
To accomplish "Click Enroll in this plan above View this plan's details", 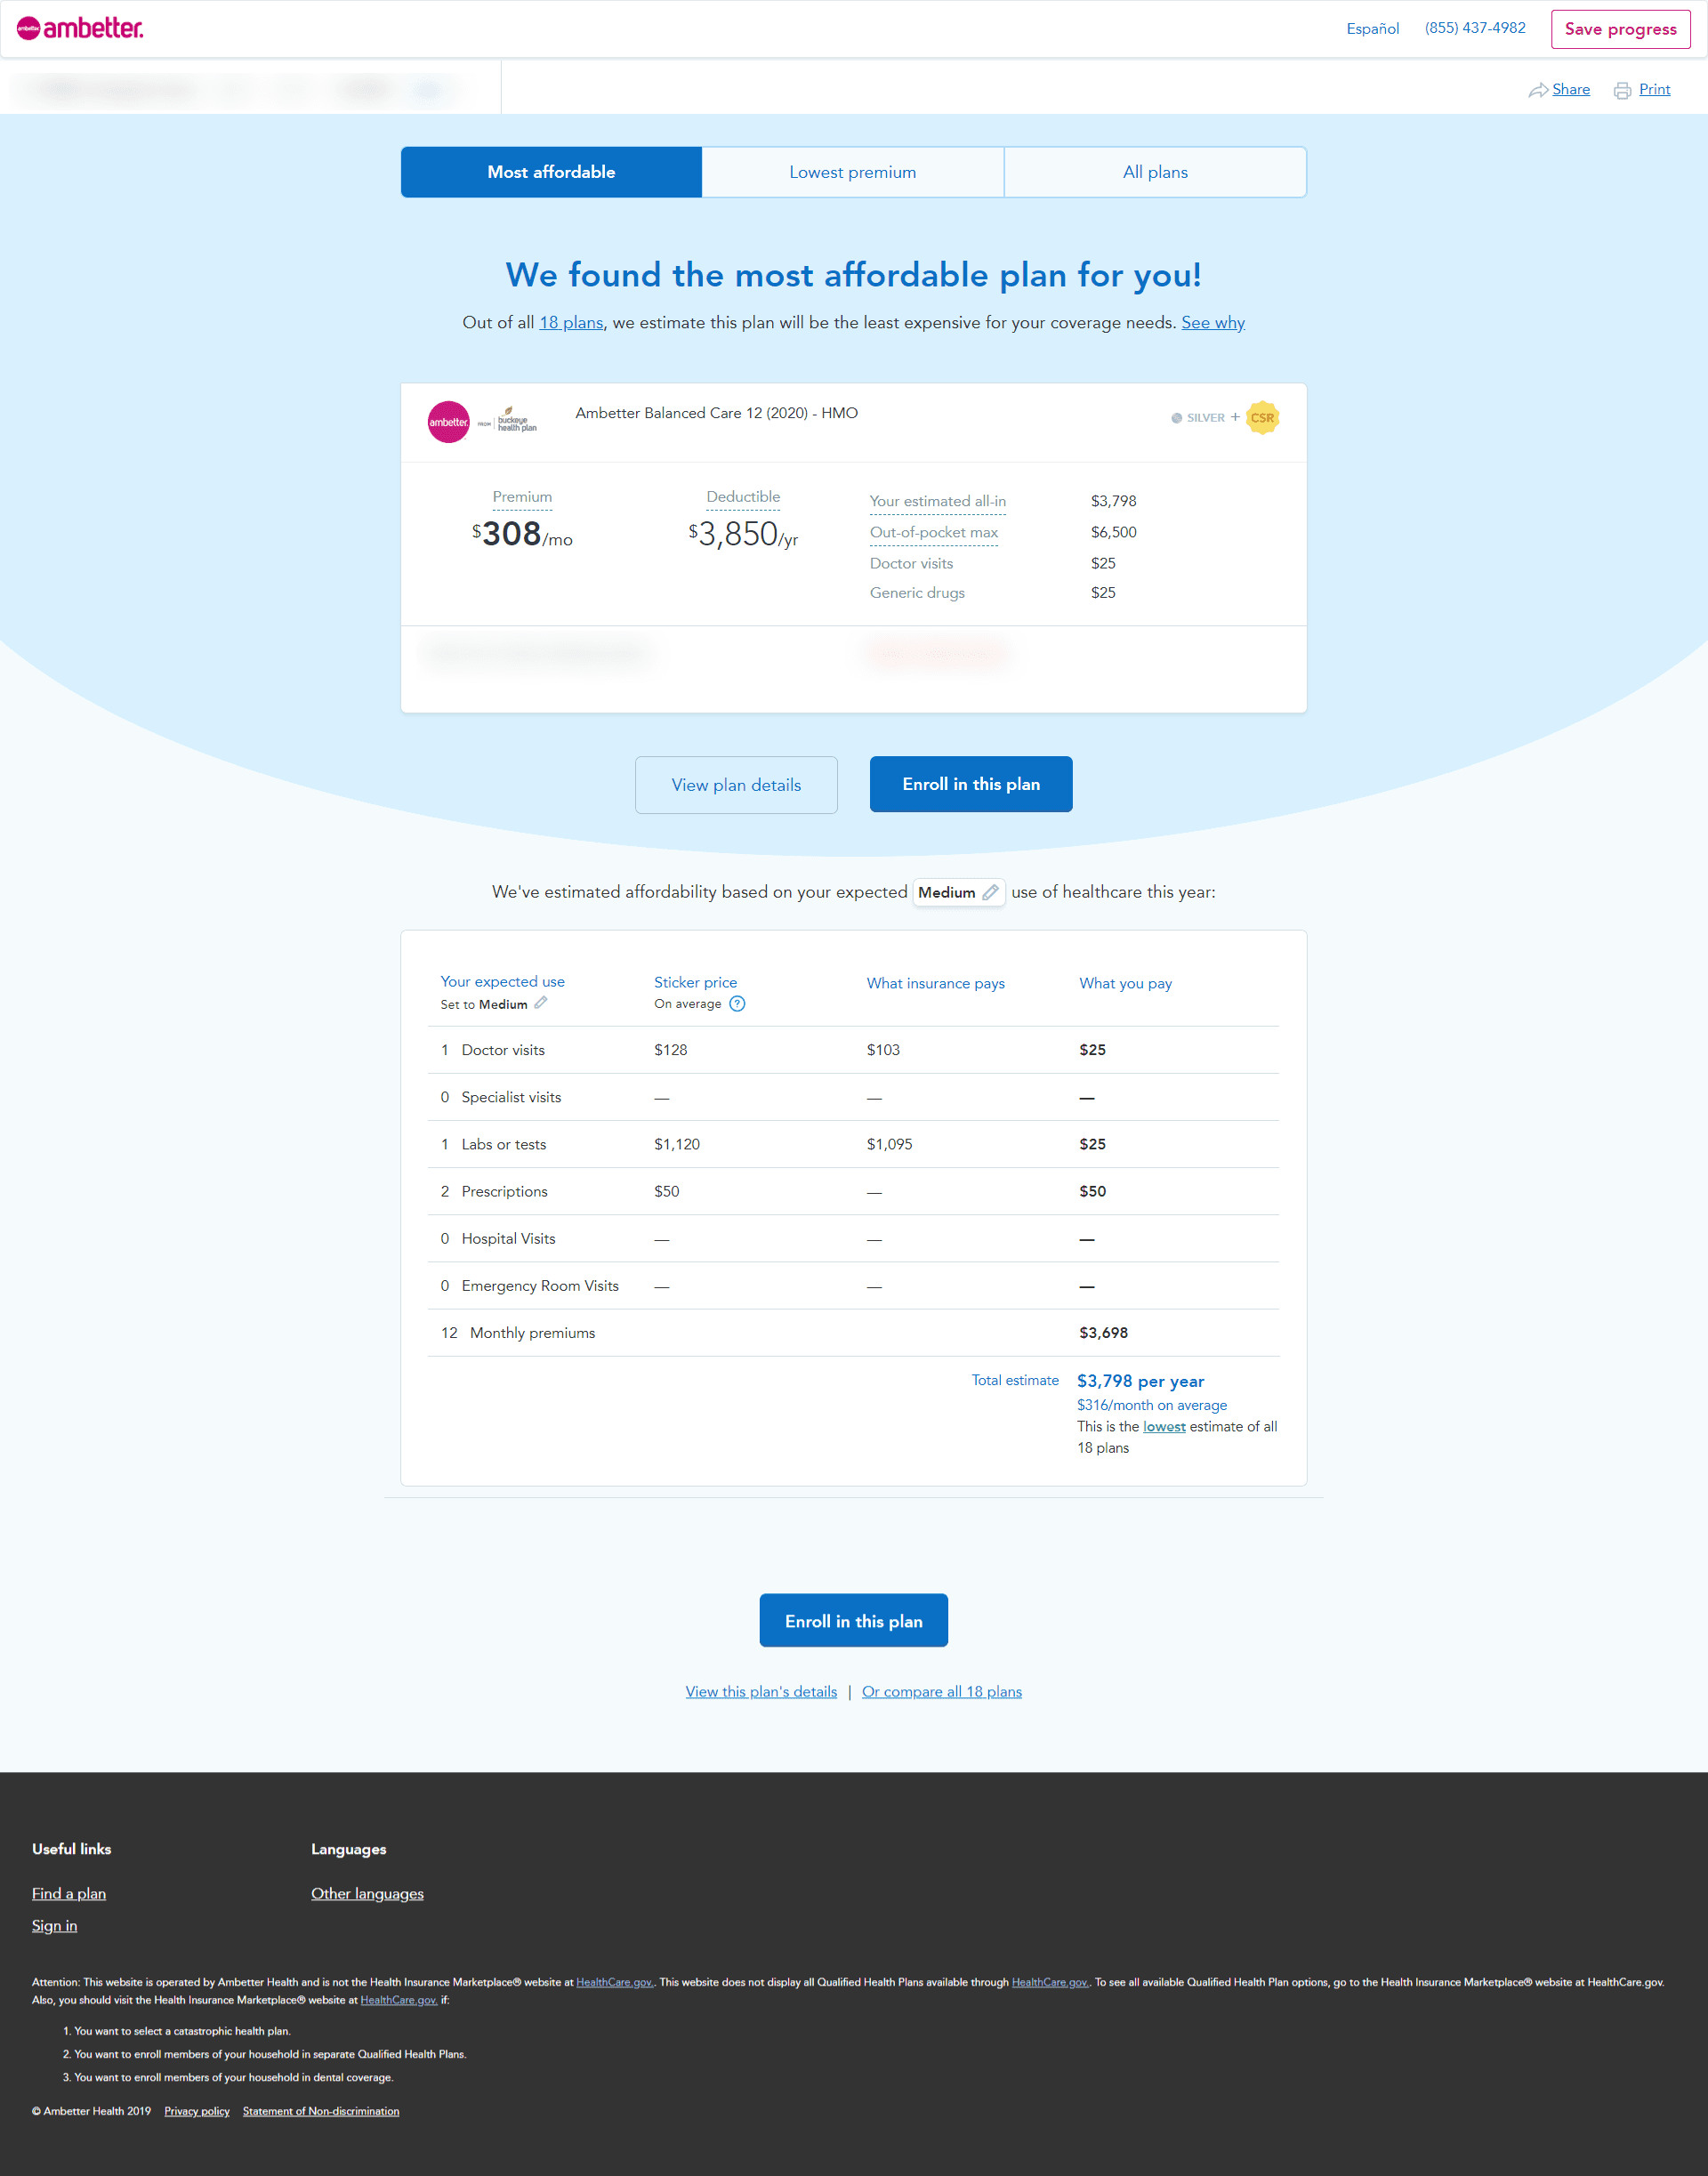I will [x=853, y=1621].
